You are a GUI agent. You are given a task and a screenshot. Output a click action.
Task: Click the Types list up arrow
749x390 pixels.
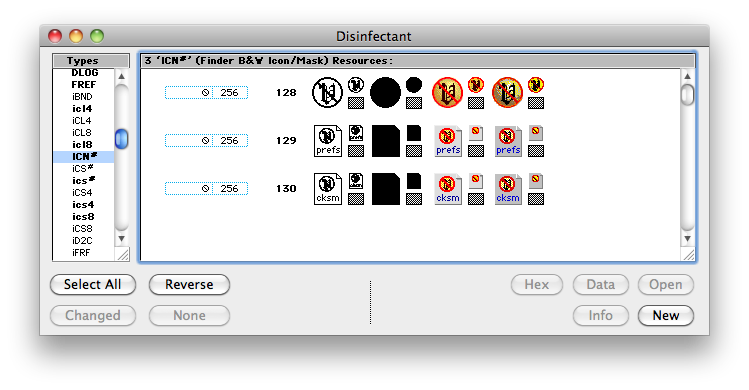pos(122,76)
